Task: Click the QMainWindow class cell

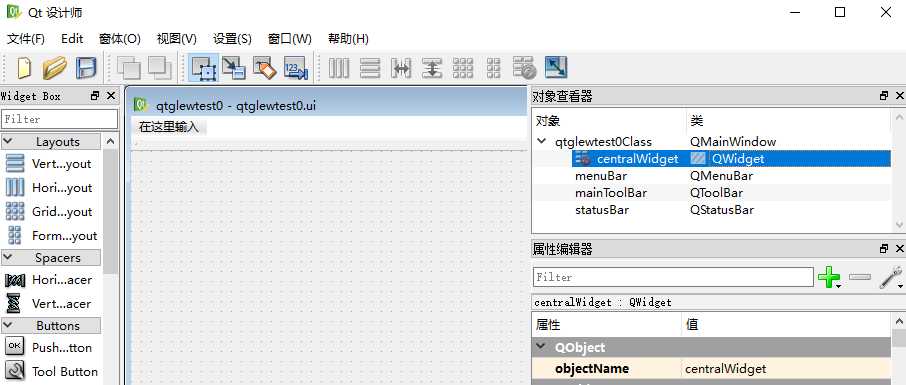Action: (x=733, y=142)
